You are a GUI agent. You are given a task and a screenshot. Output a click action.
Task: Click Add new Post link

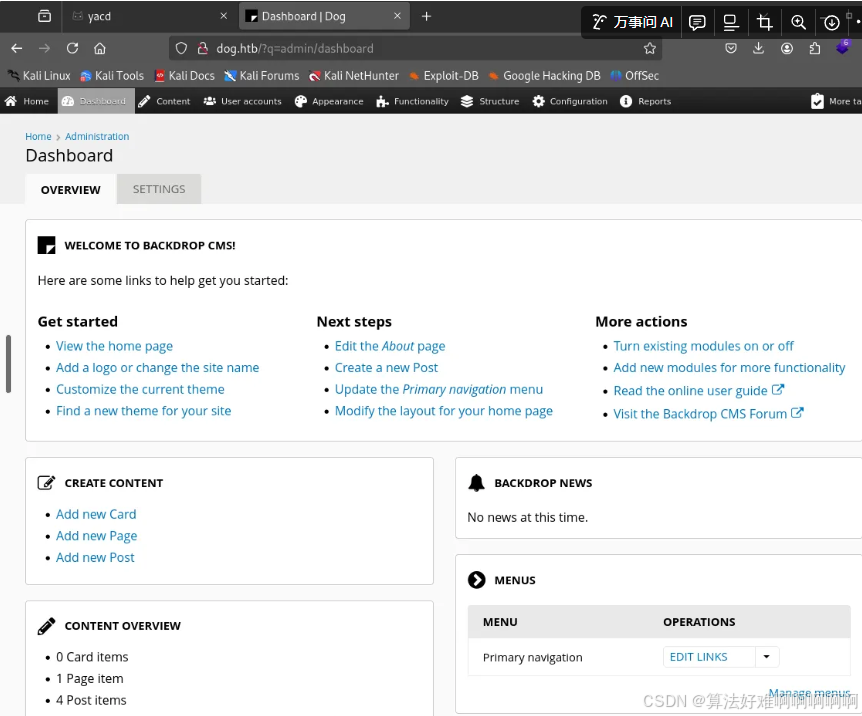[95, 558]
